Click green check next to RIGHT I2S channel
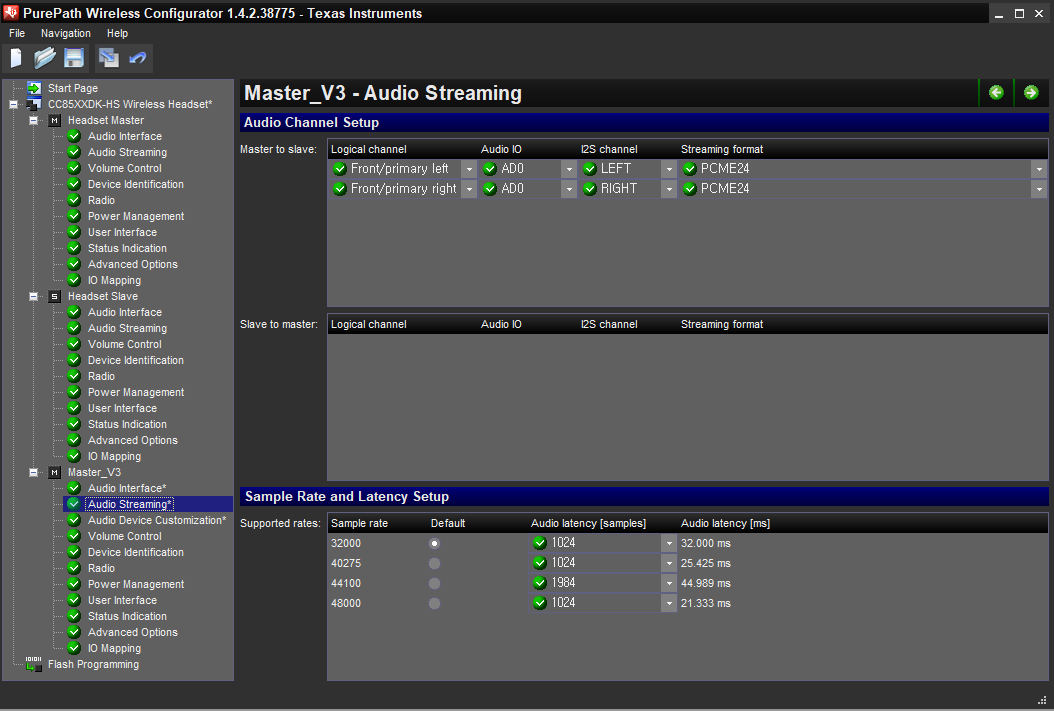 click(590, 189)
